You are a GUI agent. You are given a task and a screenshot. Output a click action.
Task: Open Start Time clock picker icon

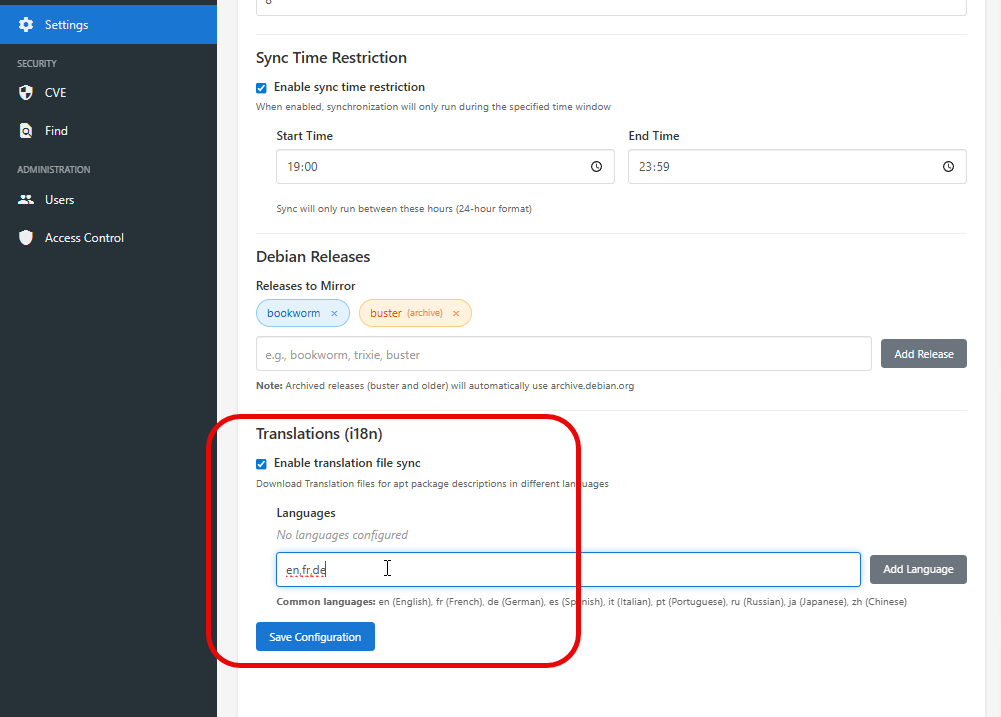(x=597, y=167)
